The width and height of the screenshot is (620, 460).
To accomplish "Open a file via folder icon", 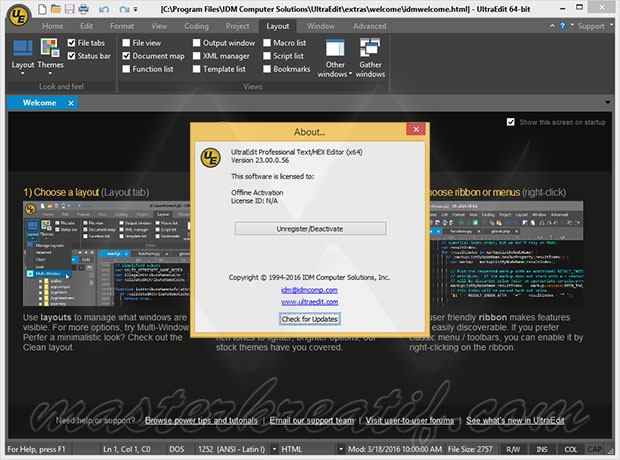I will coord(56,9).
